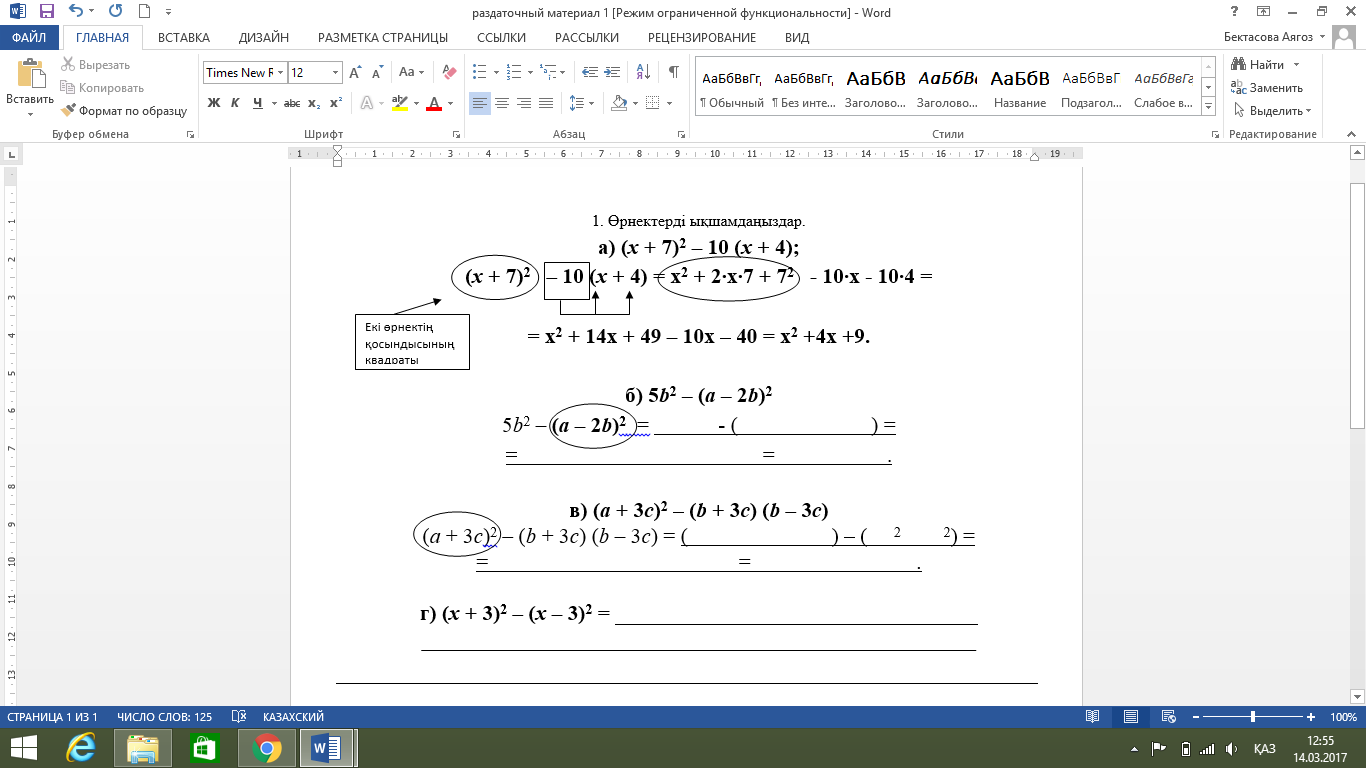Open the Windows Store taskbar icon
This screenshot has width=1366, height=768.
(x=204, y=748)
